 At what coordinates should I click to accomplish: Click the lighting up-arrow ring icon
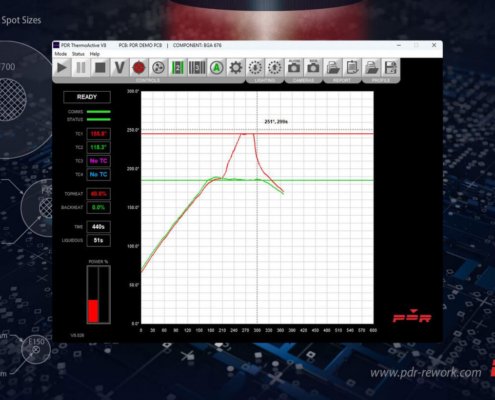coord(274,68)
